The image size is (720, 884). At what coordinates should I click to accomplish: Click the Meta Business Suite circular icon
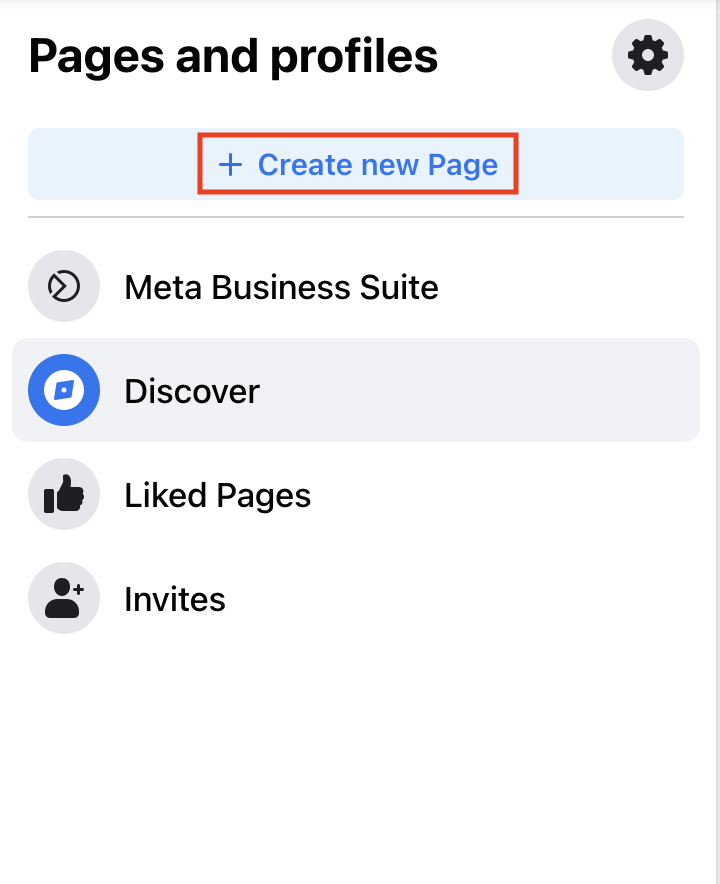point(64,286)
